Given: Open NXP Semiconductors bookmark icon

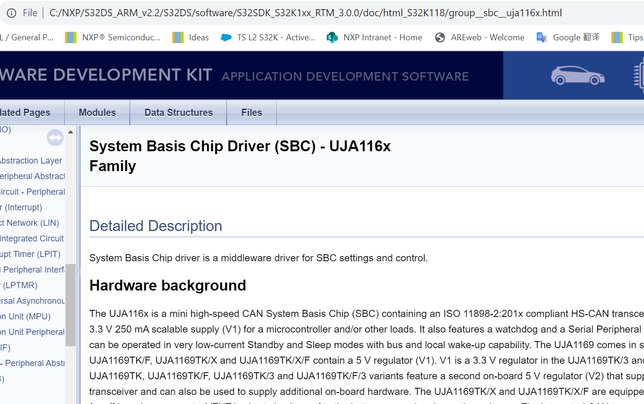Looking at the screenshot, I should pos(71,38).
